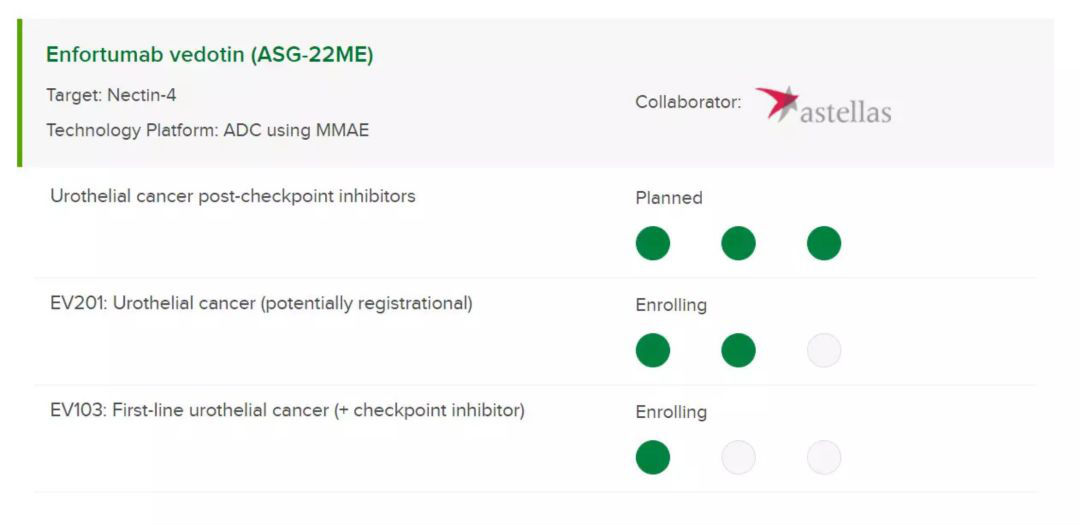
Task: Select EV103 First-line urothelial cancer text
Action: (x=287, y=411)
